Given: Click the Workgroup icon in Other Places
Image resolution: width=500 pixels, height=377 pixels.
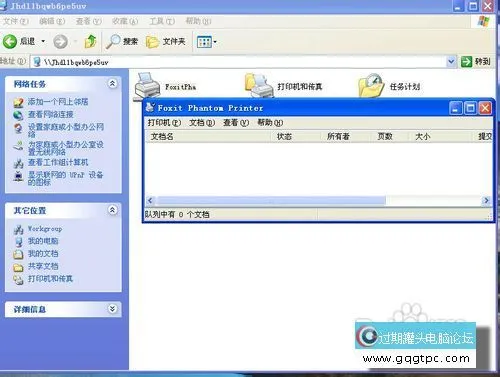Looking at the screenshot, I should (x=18, y=229).
